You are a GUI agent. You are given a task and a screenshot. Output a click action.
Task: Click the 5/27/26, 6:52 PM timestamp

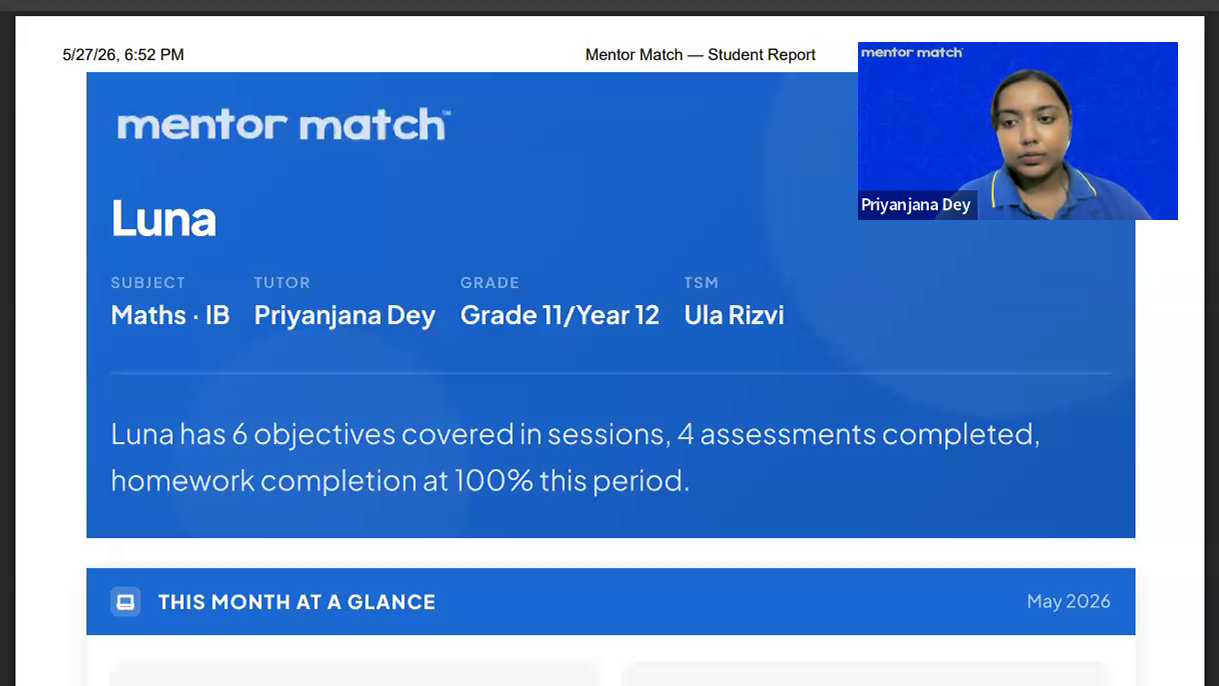(x=123, y=55)
